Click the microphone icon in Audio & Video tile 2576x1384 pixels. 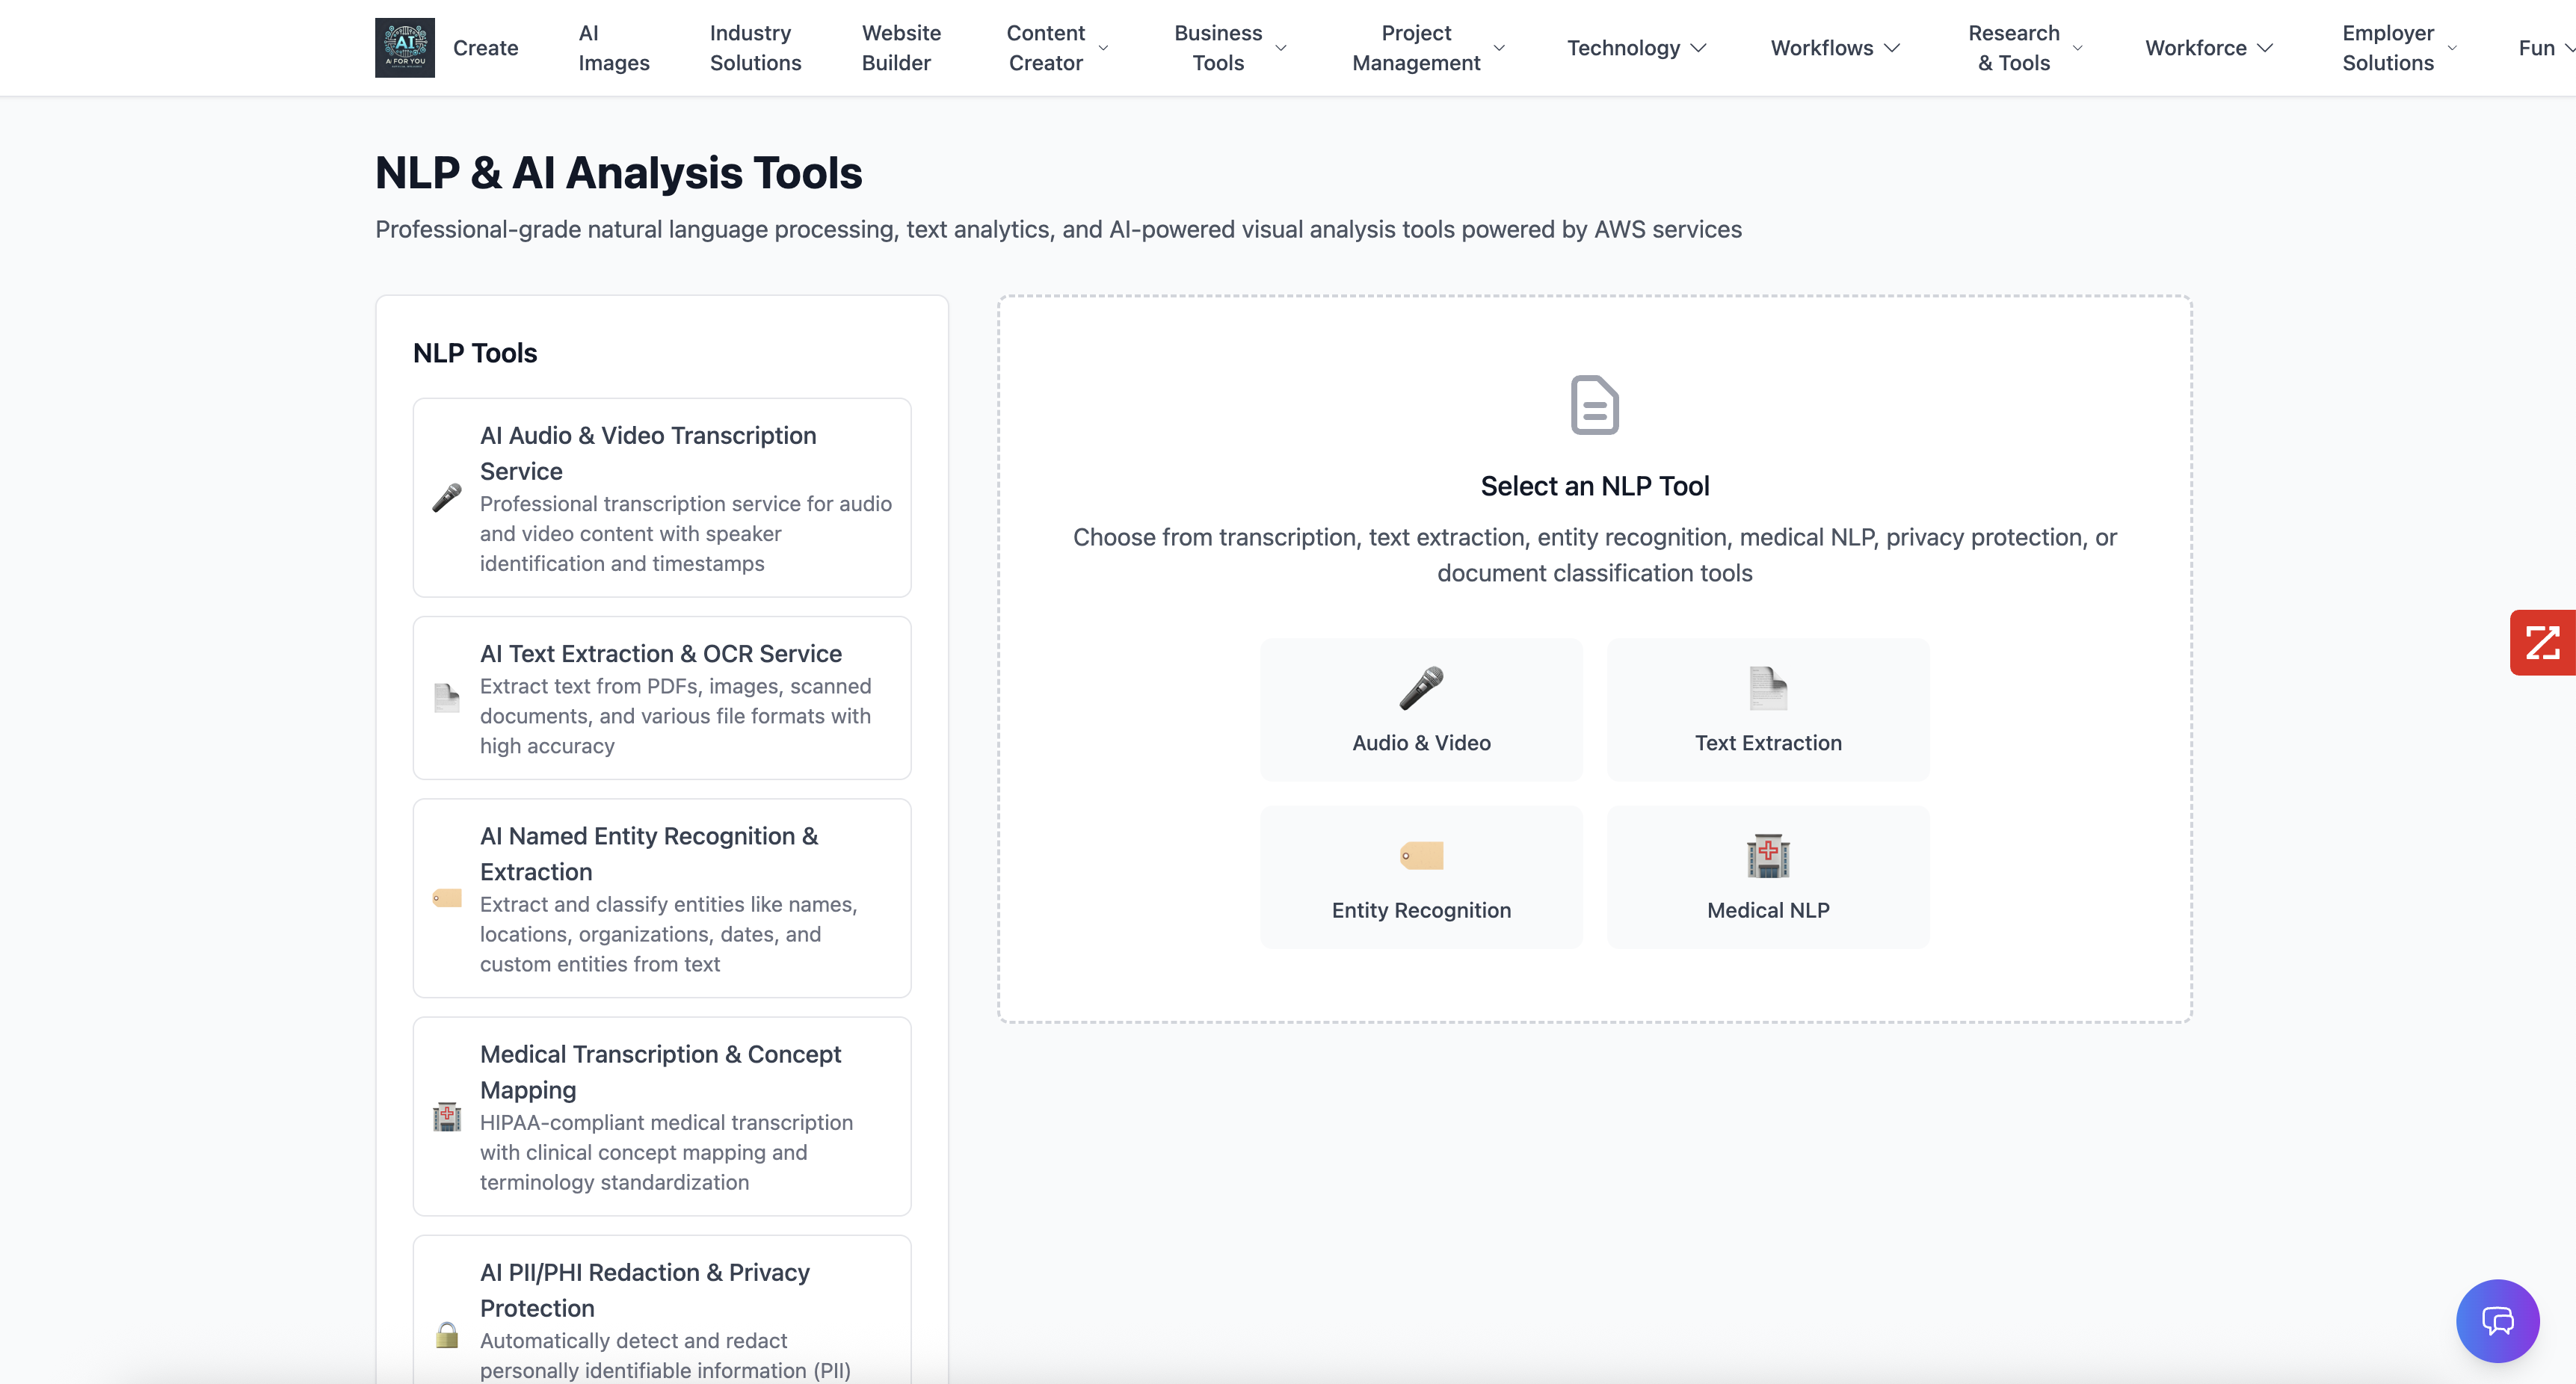(1420, 688)
